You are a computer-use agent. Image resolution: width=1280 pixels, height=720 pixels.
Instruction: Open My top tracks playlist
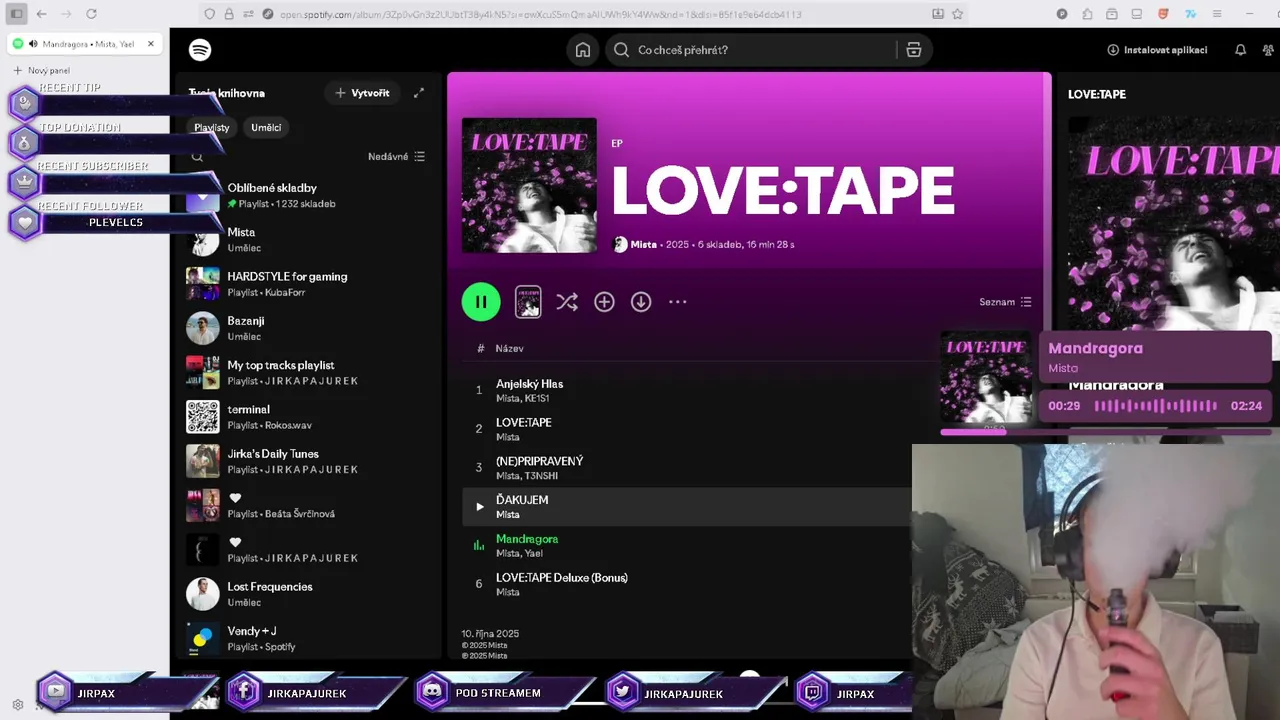coord(309,372)
